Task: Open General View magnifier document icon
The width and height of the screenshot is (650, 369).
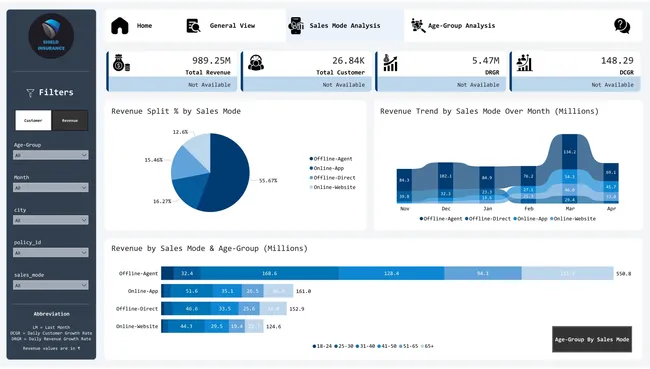Action: coord(193,26)
